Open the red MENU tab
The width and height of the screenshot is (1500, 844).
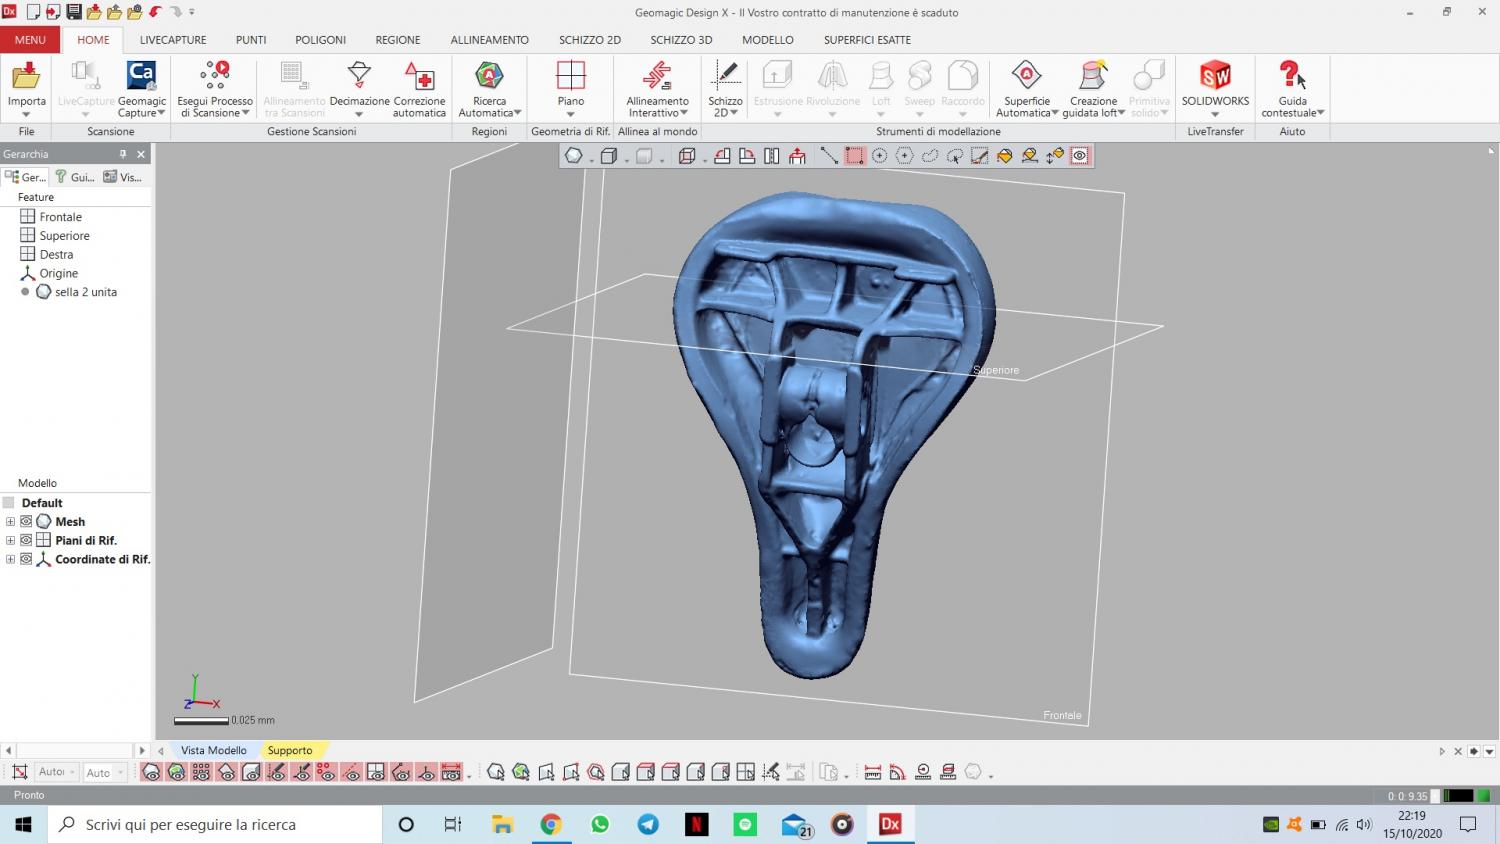(30, 40)
